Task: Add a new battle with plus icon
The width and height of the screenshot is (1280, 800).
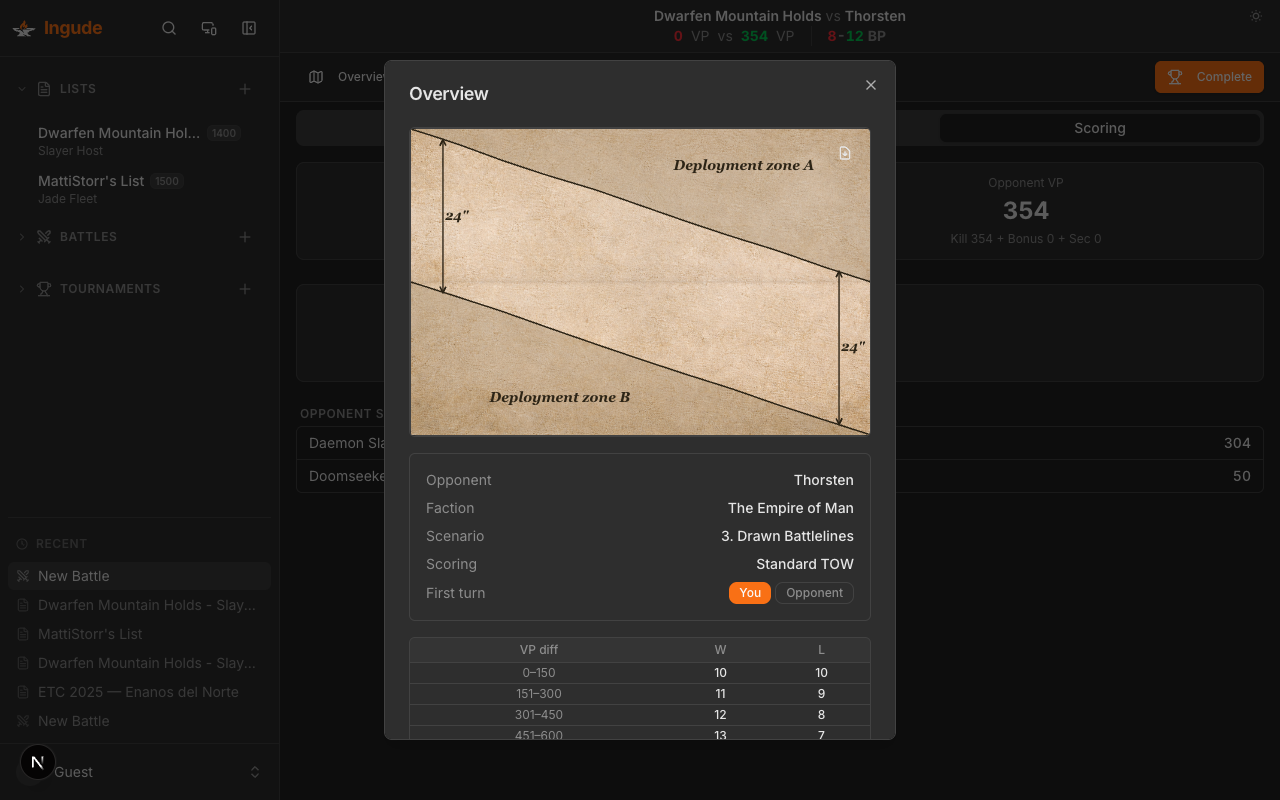Action: pyautogui.click(x=245, y=237)
